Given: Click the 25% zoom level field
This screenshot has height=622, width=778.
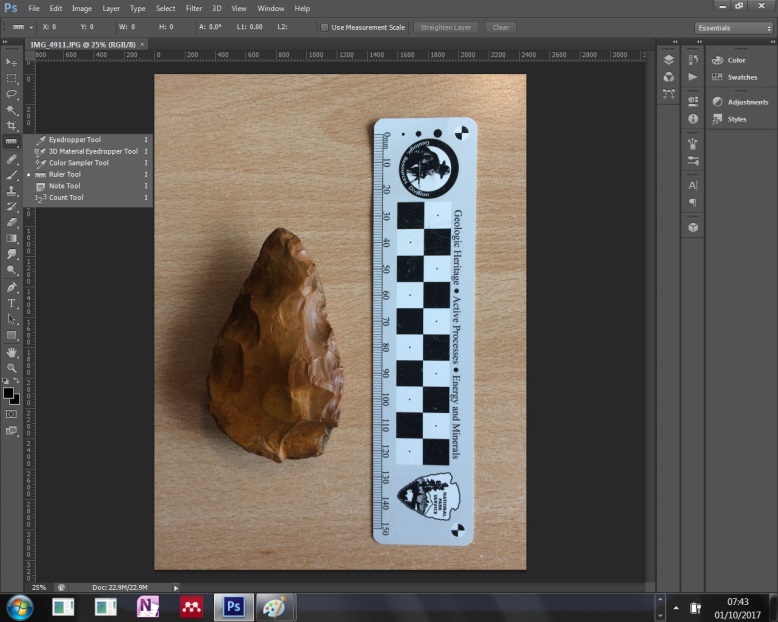Looking at the screenshot, I should [39, 588].
